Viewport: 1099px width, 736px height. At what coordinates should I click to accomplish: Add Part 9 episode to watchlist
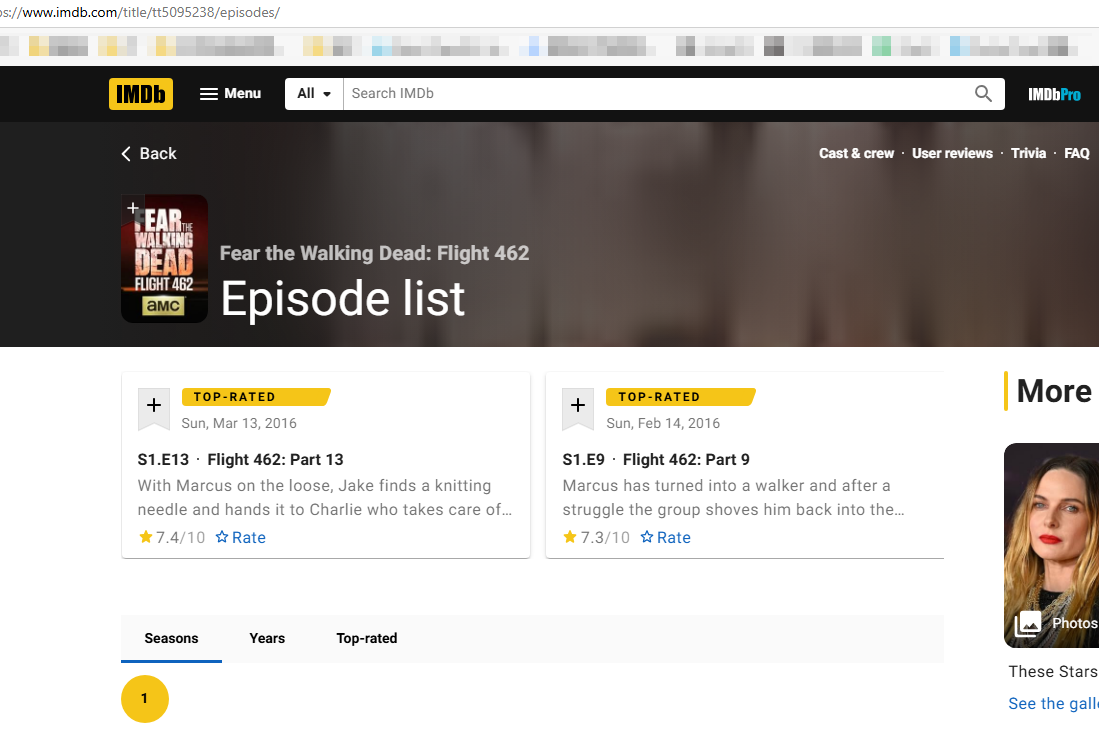point(578,407)
